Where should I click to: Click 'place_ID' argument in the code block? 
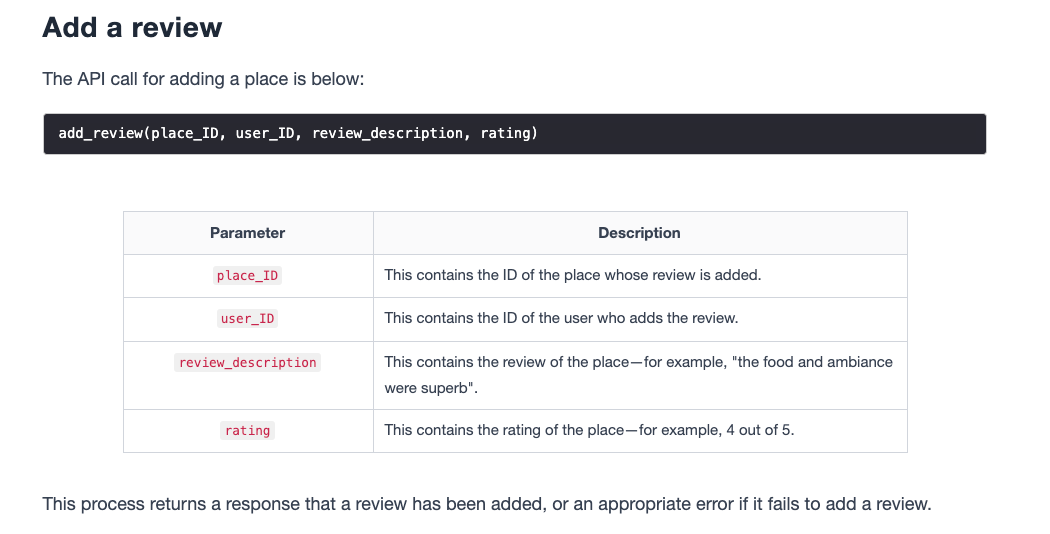[x=184, y=133]
